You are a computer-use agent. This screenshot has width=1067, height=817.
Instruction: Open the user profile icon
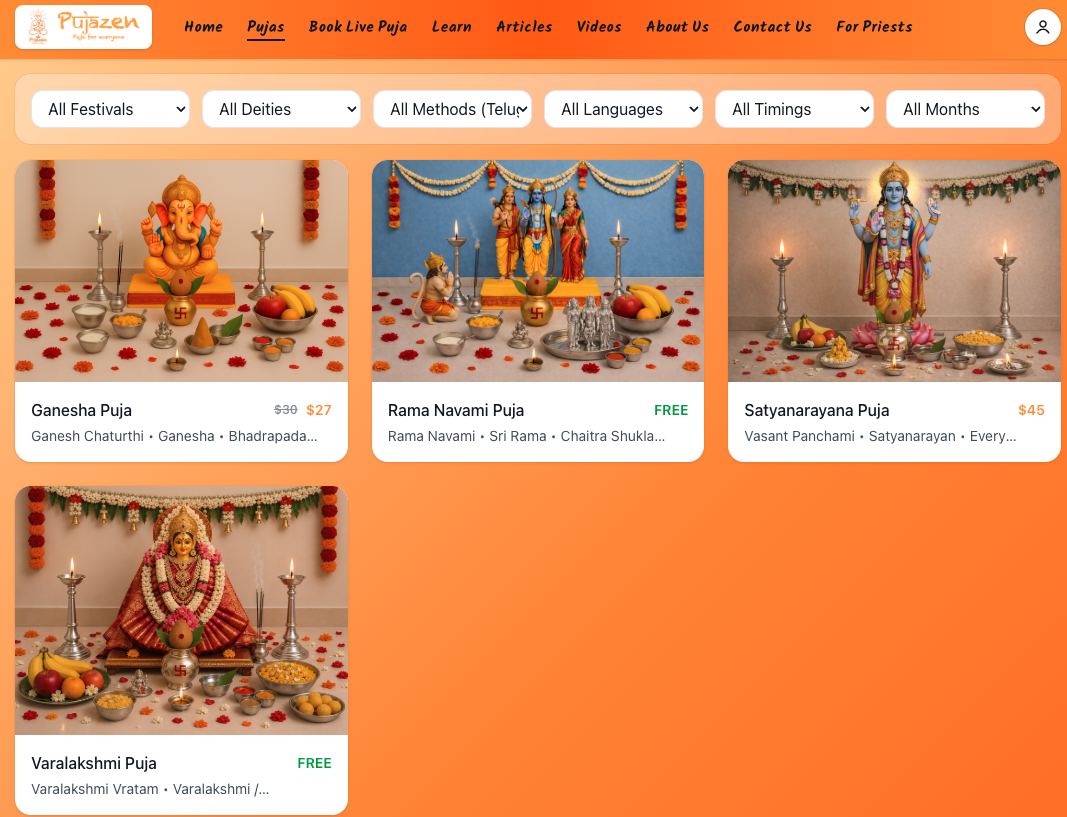click(1043, 27)
